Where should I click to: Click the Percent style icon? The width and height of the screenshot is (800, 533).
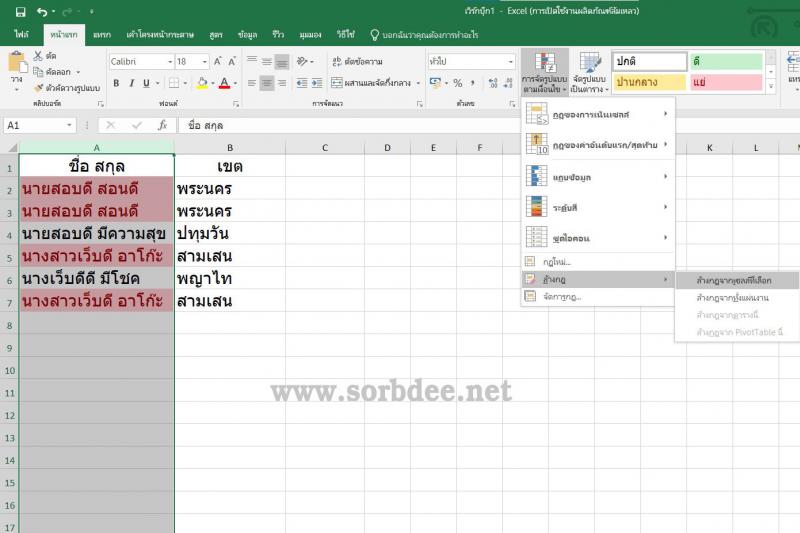[458, 83]
